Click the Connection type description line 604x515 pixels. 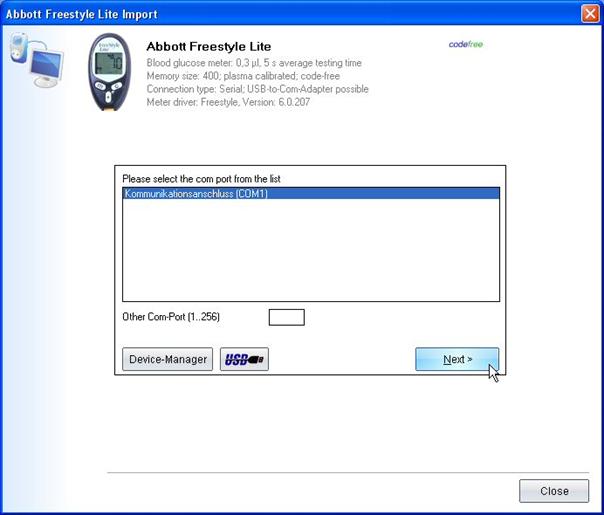(257, 89)
